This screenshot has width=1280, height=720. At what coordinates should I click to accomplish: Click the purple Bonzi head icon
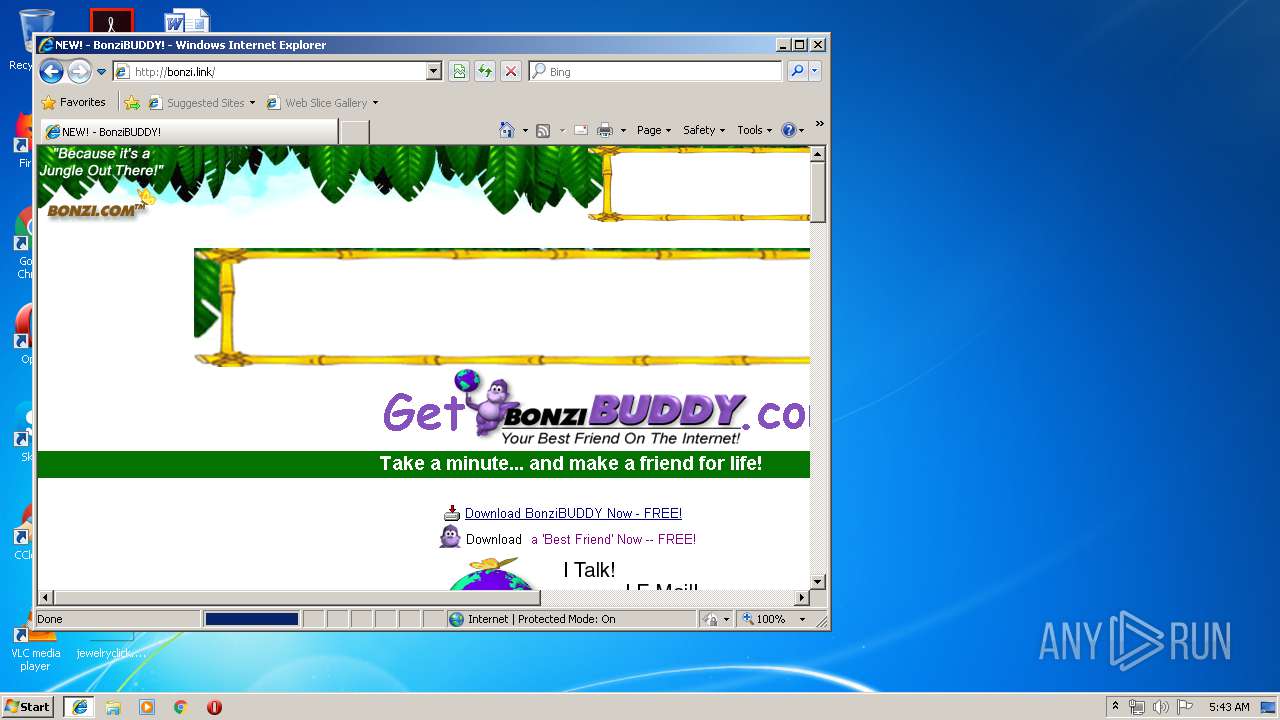[450, 538]
